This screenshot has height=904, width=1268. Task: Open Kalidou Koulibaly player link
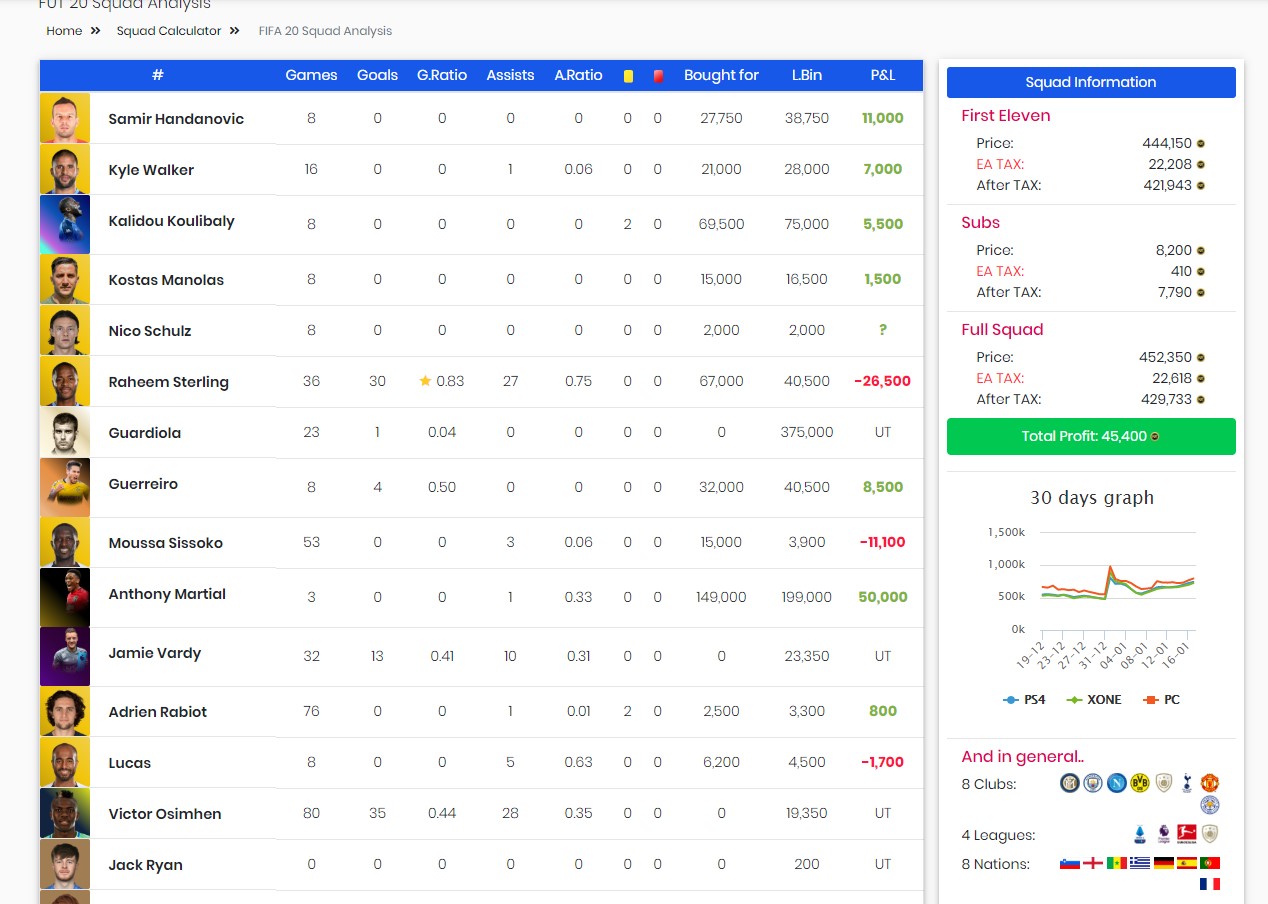click(171, 221)
